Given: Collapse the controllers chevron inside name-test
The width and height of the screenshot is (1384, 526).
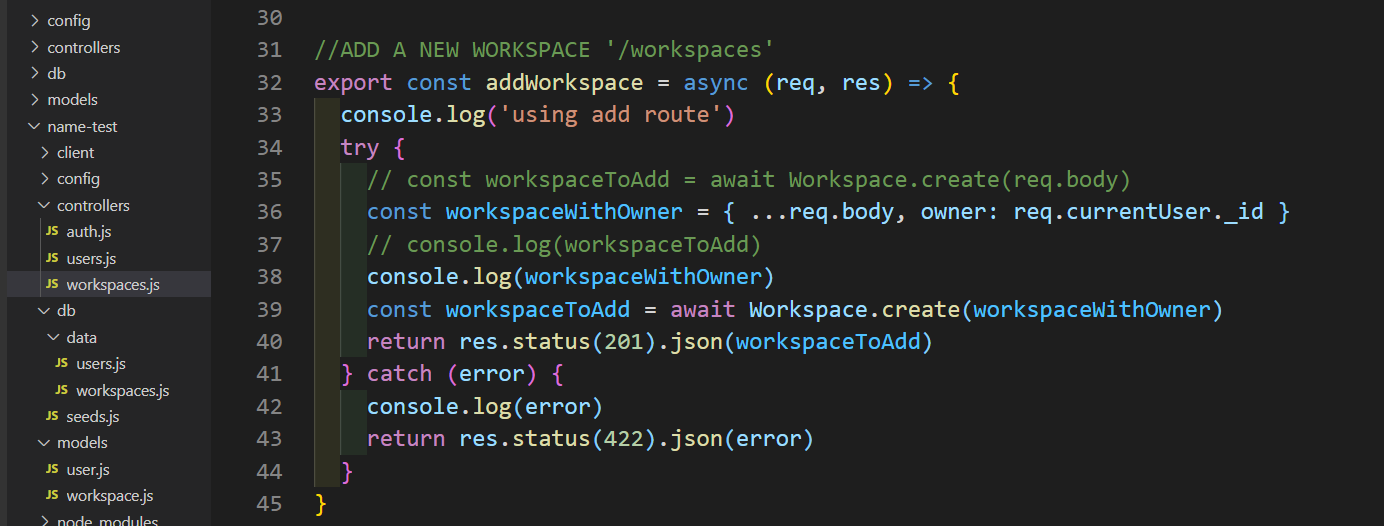Looking at the screenshot, I should pyautogui.click(x=44, y=206).
